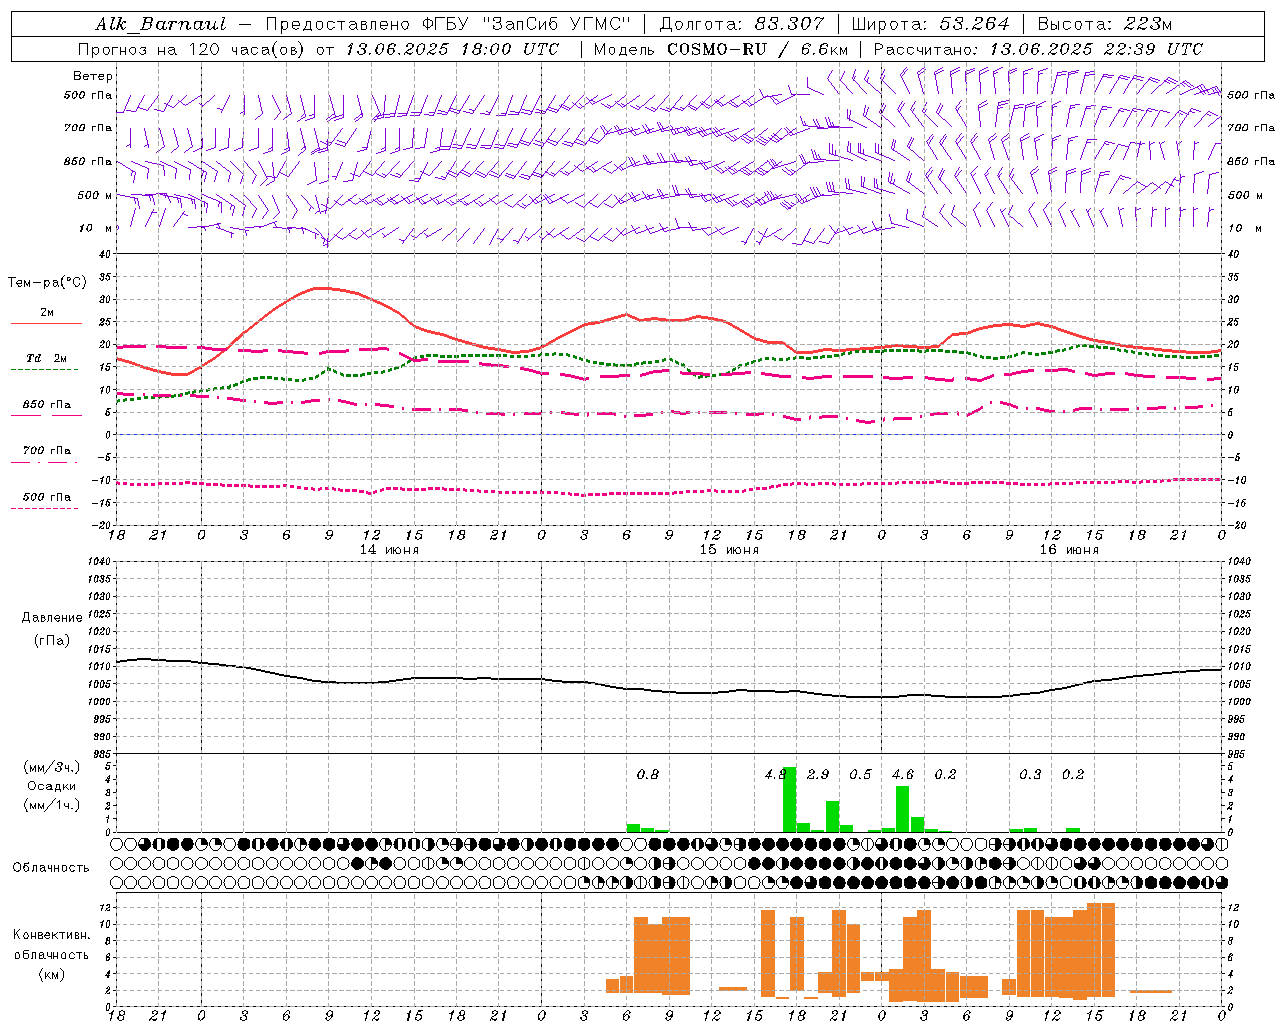Click the elevation text Высота: 223м
Viewport: 1280px width, 1024px height.
1105,24
